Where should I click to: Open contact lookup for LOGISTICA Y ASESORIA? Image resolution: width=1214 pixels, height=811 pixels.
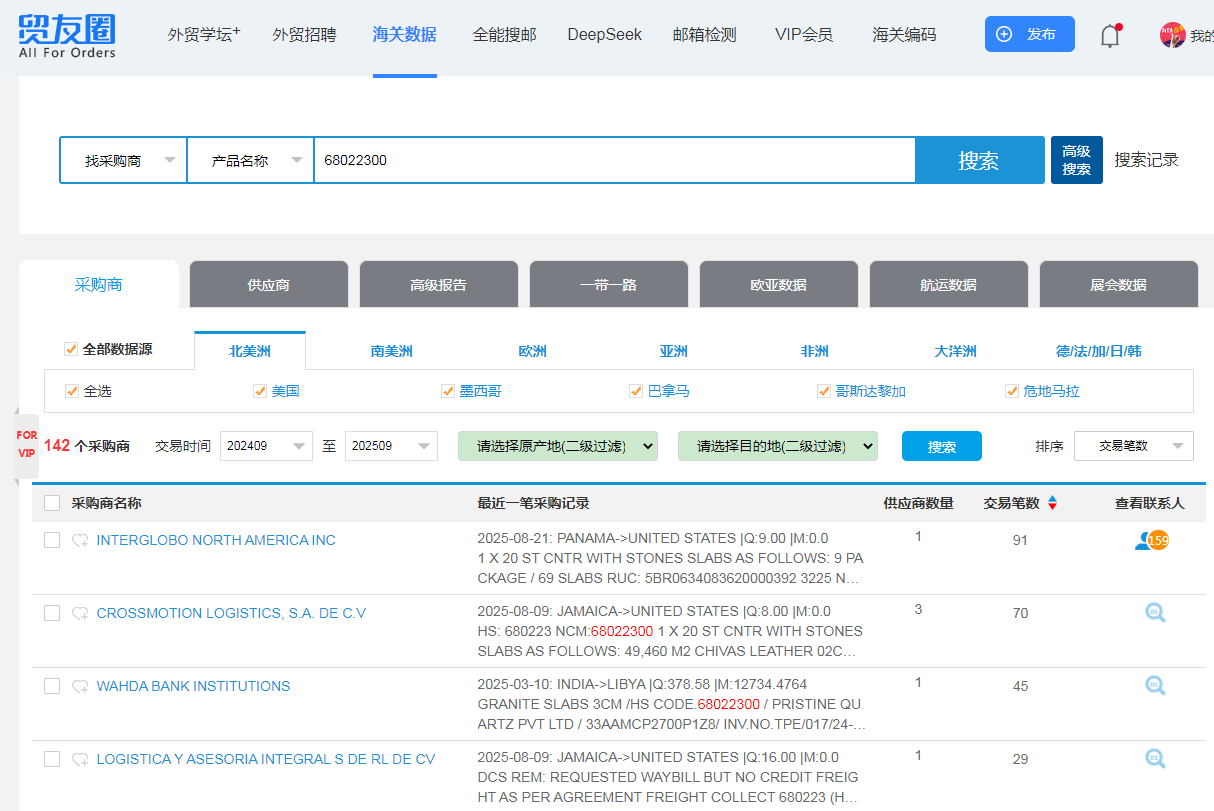[x=1155, y=759]
